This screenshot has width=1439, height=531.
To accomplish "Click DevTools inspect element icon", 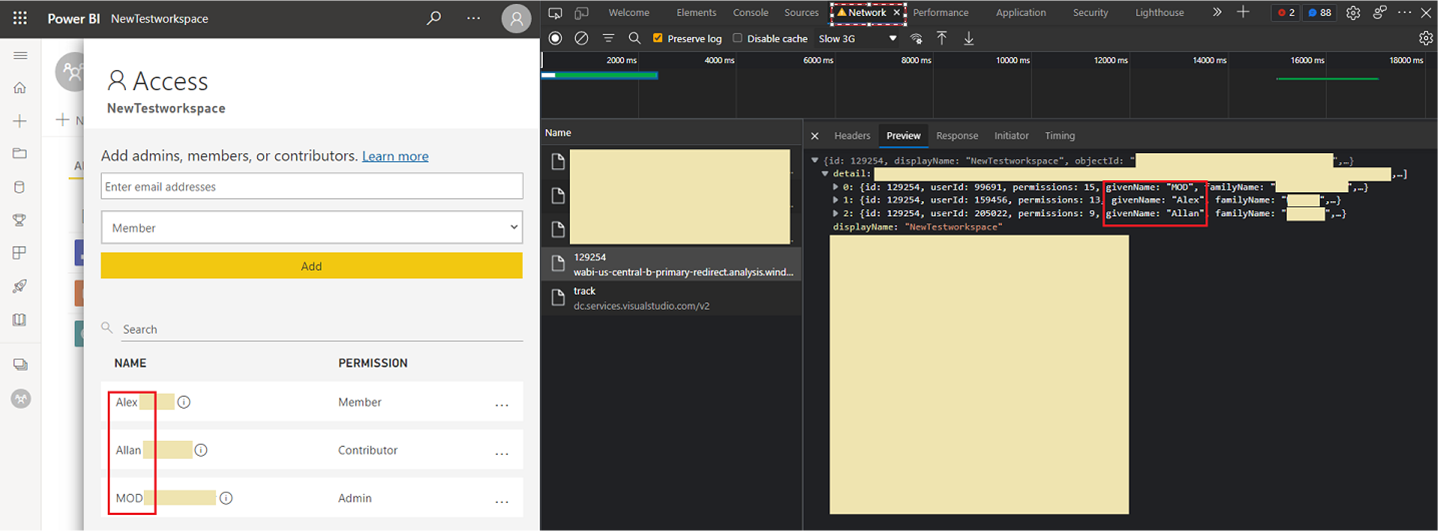I will pos(555,13).
